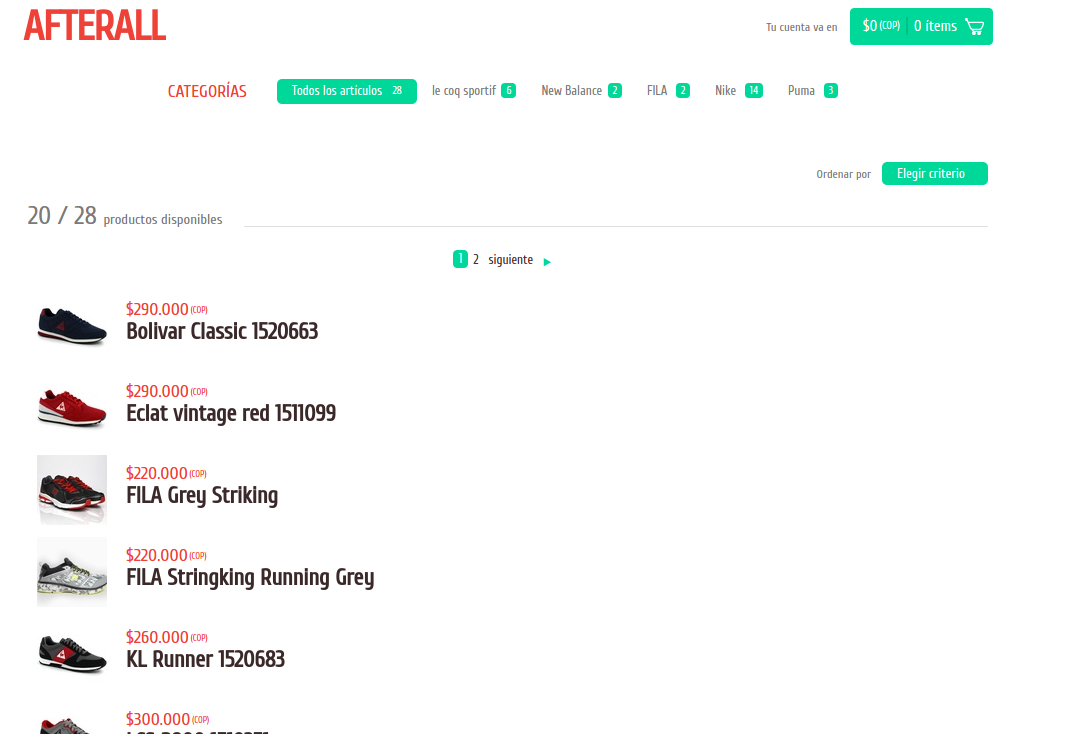Filter by New Balance category
Image resolution: width=1066 pixels, height=734 pixels.
pos(580,91)
